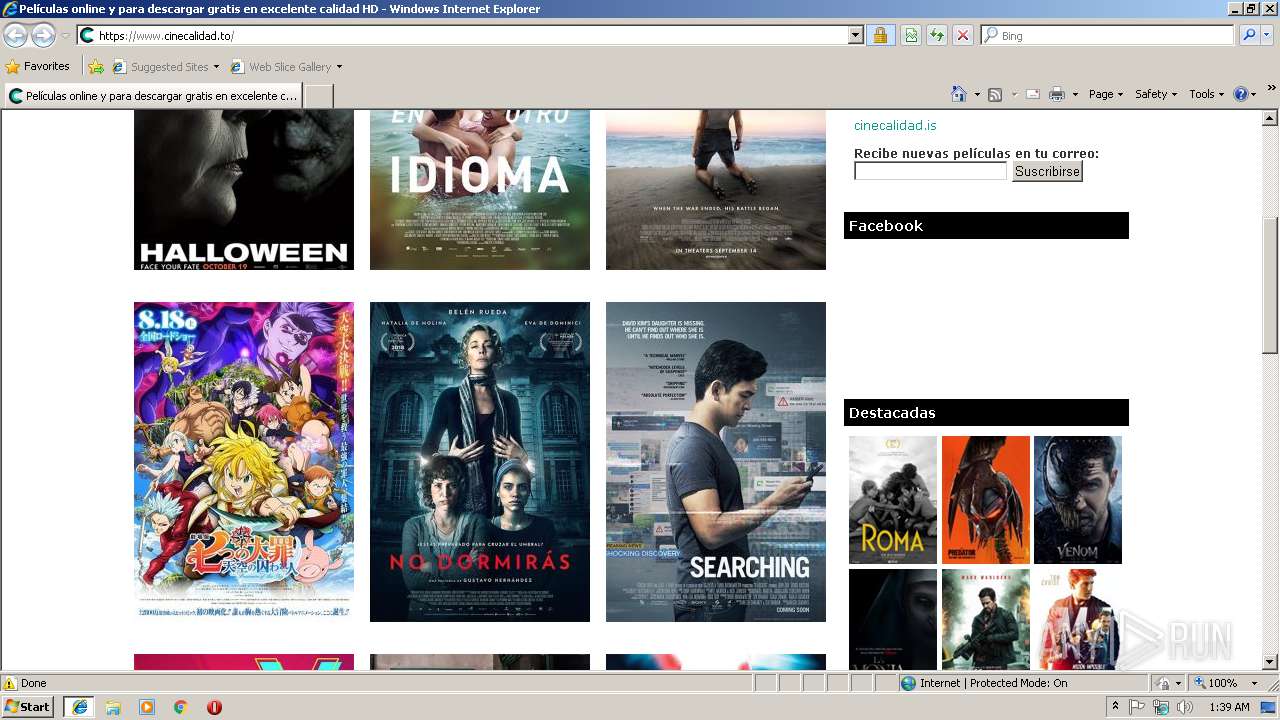Open the recent pages dropdown next to Forward
Screen dimensions: 1280x720
pos(65,36)
